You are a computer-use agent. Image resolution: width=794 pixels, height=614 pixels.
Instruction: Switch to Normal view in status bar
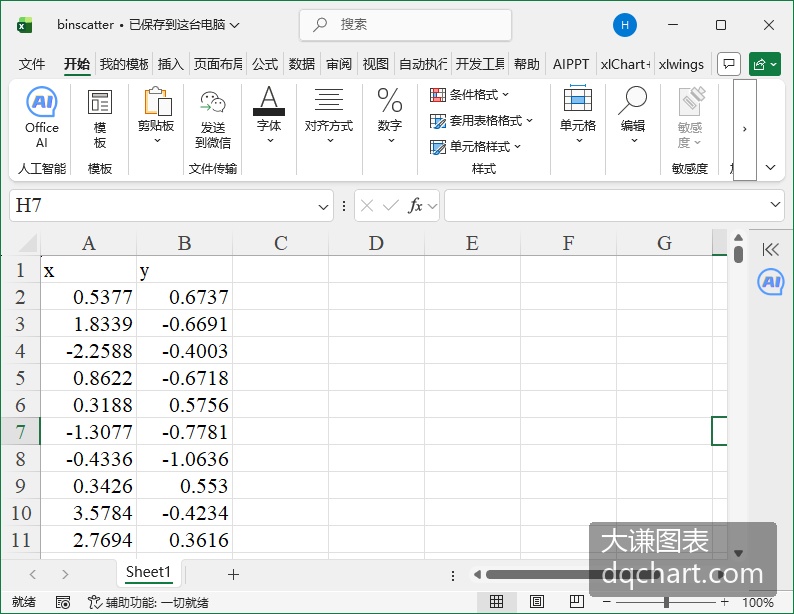[x=496, y=601]
